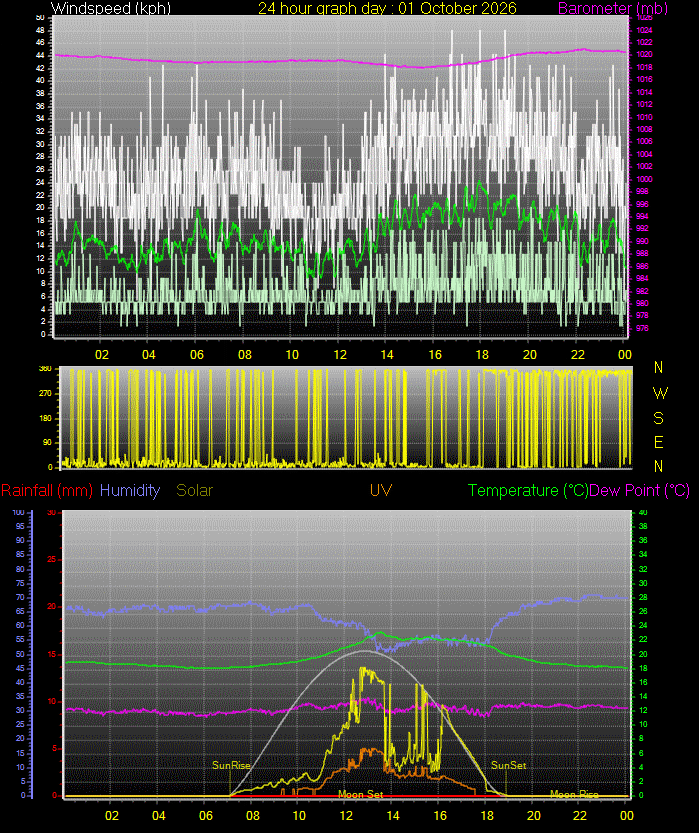Select "36" on the windspeed axis

pos(40,106)
